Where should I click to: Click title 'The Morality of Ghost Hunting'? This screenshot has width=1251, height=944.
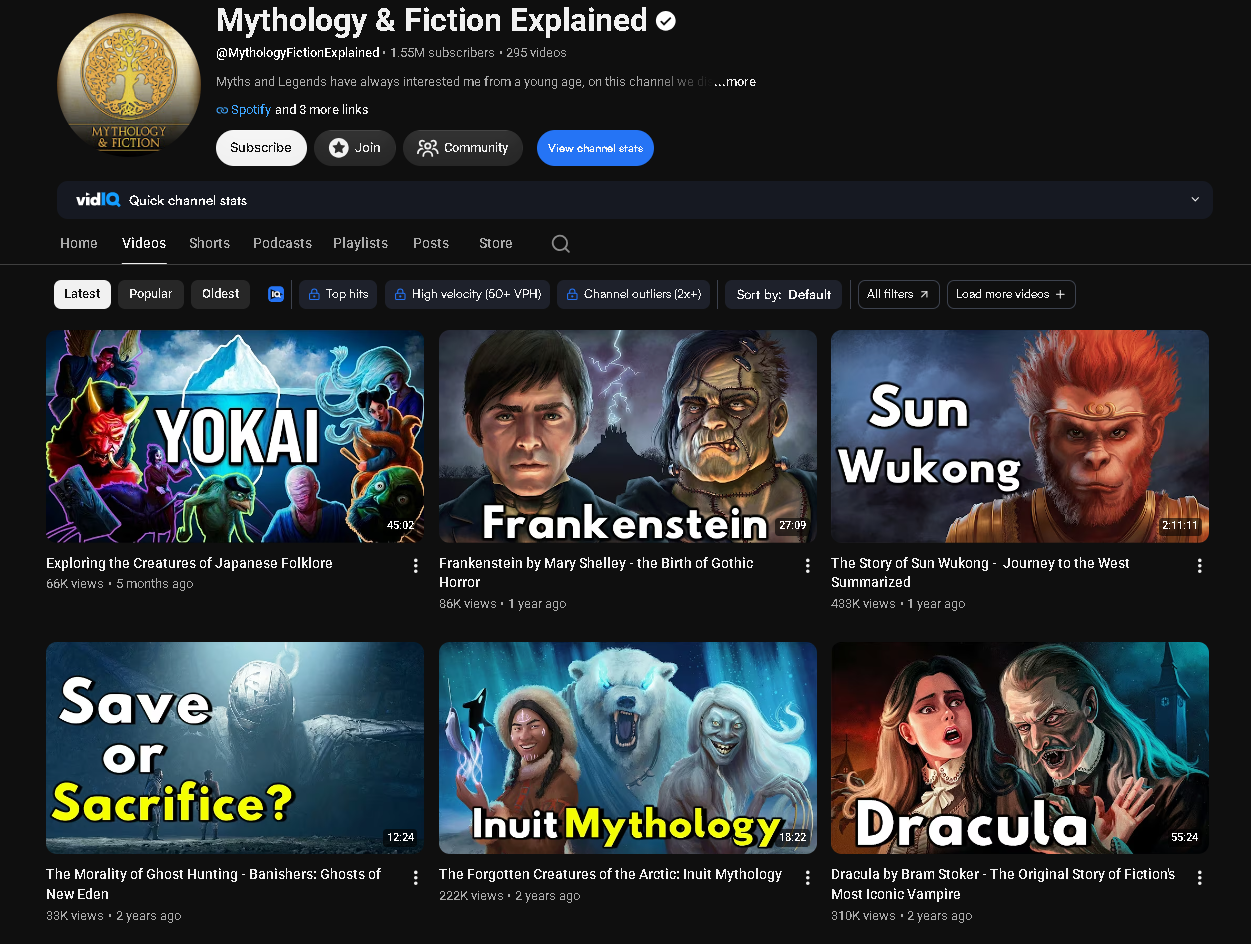point(213,884)
